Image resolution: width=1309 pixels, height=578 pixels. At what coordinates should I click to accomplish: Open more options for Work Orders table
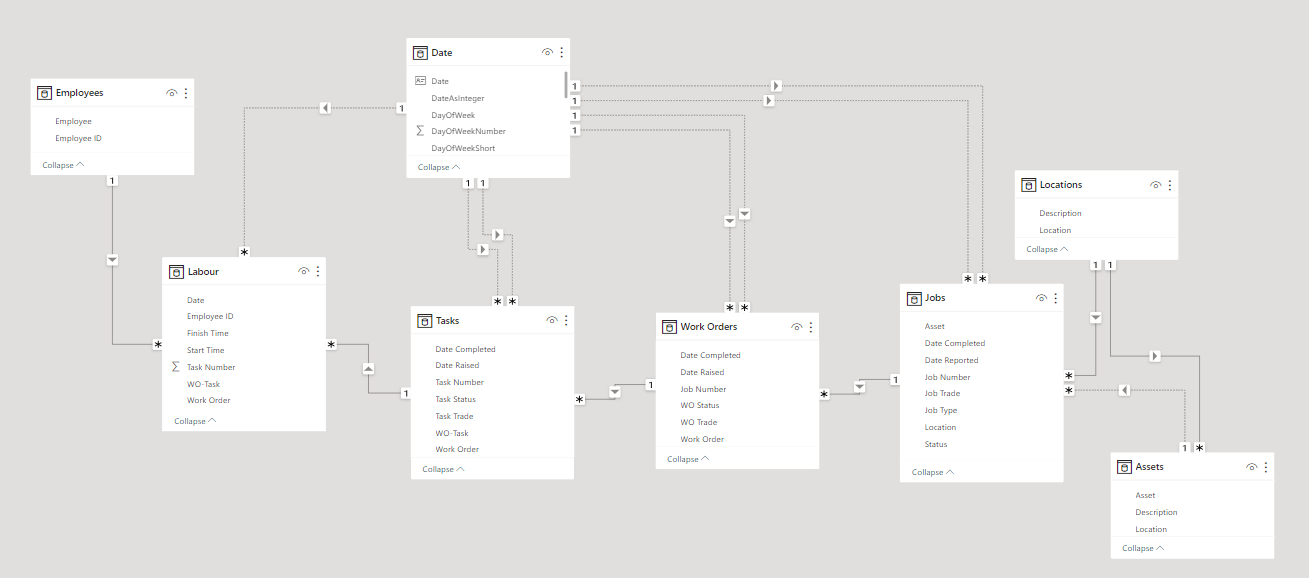(811, 326)
